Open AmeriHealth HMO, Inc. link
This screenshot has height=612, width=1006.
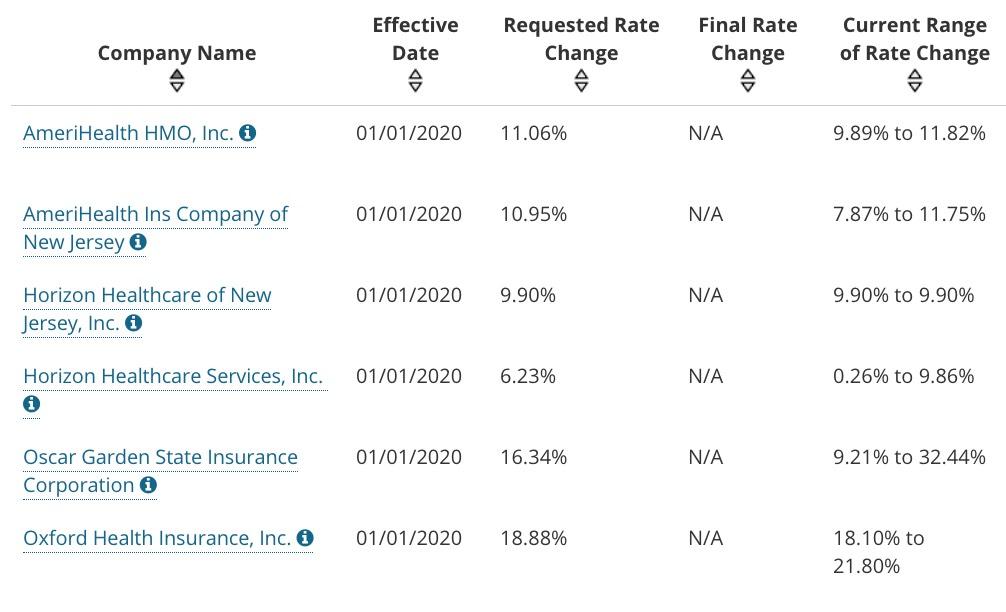pos(128,132)
